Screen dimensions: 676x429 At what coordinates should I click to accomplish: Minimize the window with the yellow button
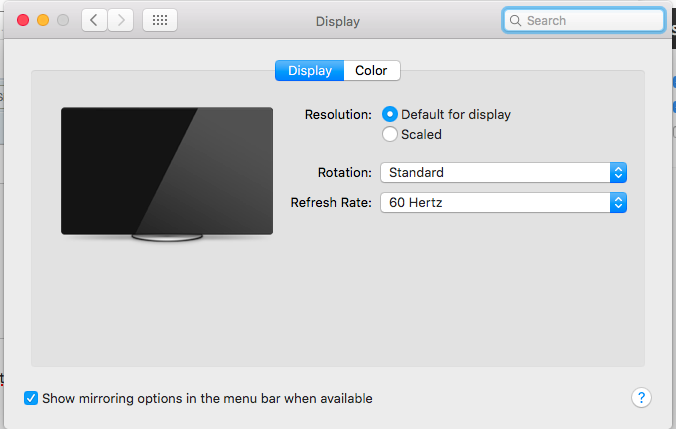pos(43,20)
